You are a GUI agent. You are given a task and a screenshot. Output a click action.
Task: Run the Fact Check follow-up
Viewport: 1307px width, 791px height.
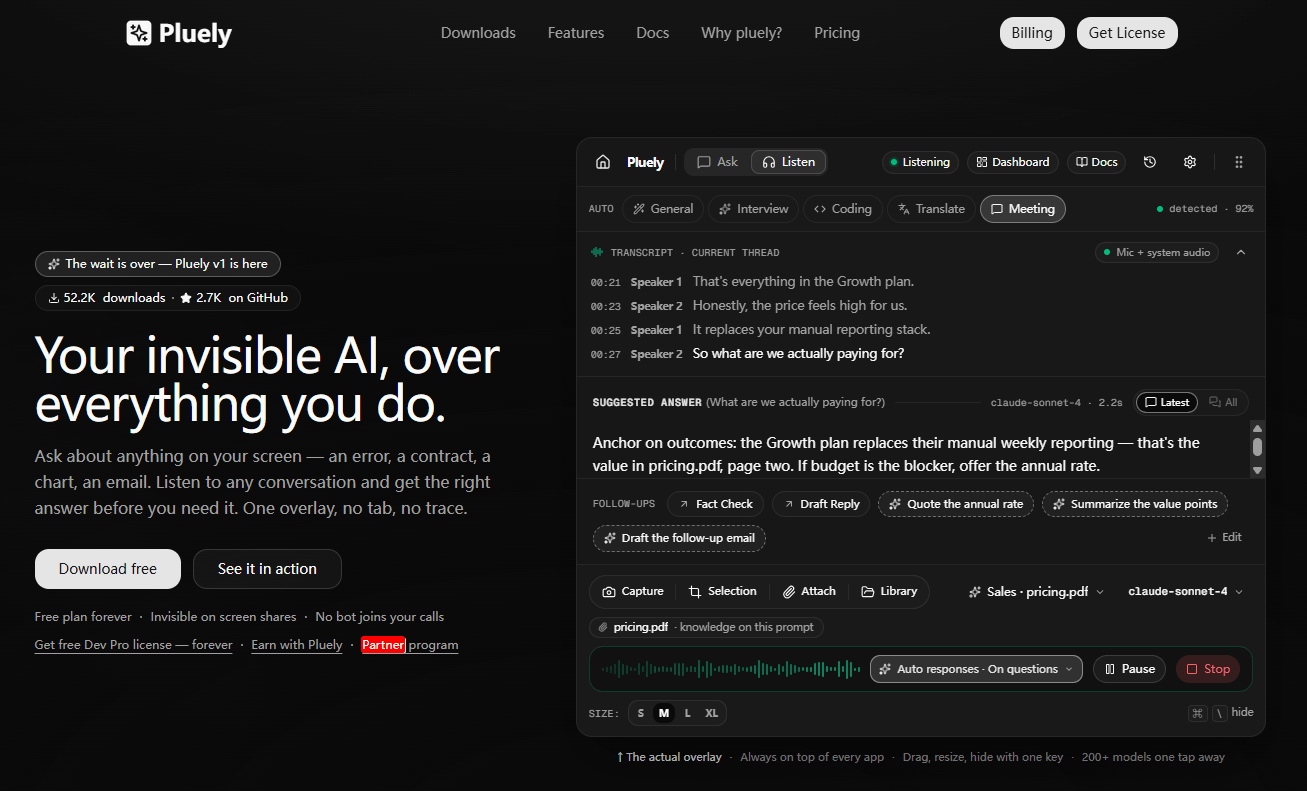click(x=715, y=504)
